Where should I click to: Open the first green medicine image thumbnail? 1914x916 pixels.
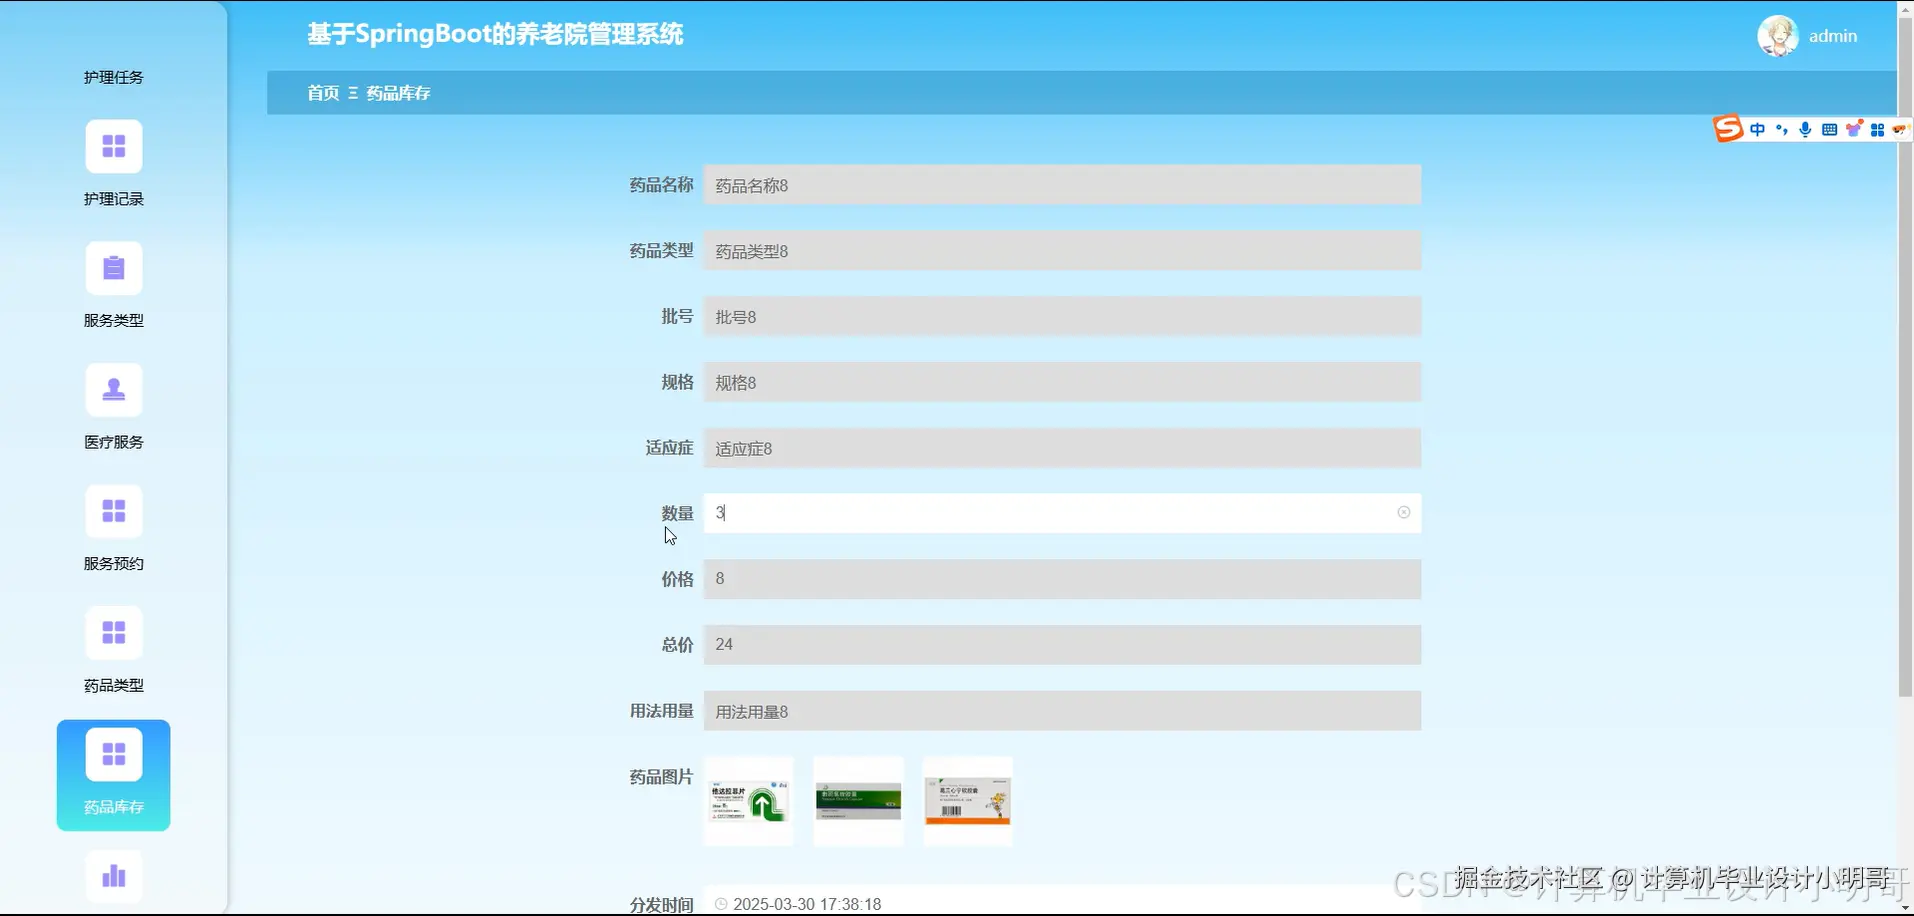pyautogui.click(x=748, y=801)
